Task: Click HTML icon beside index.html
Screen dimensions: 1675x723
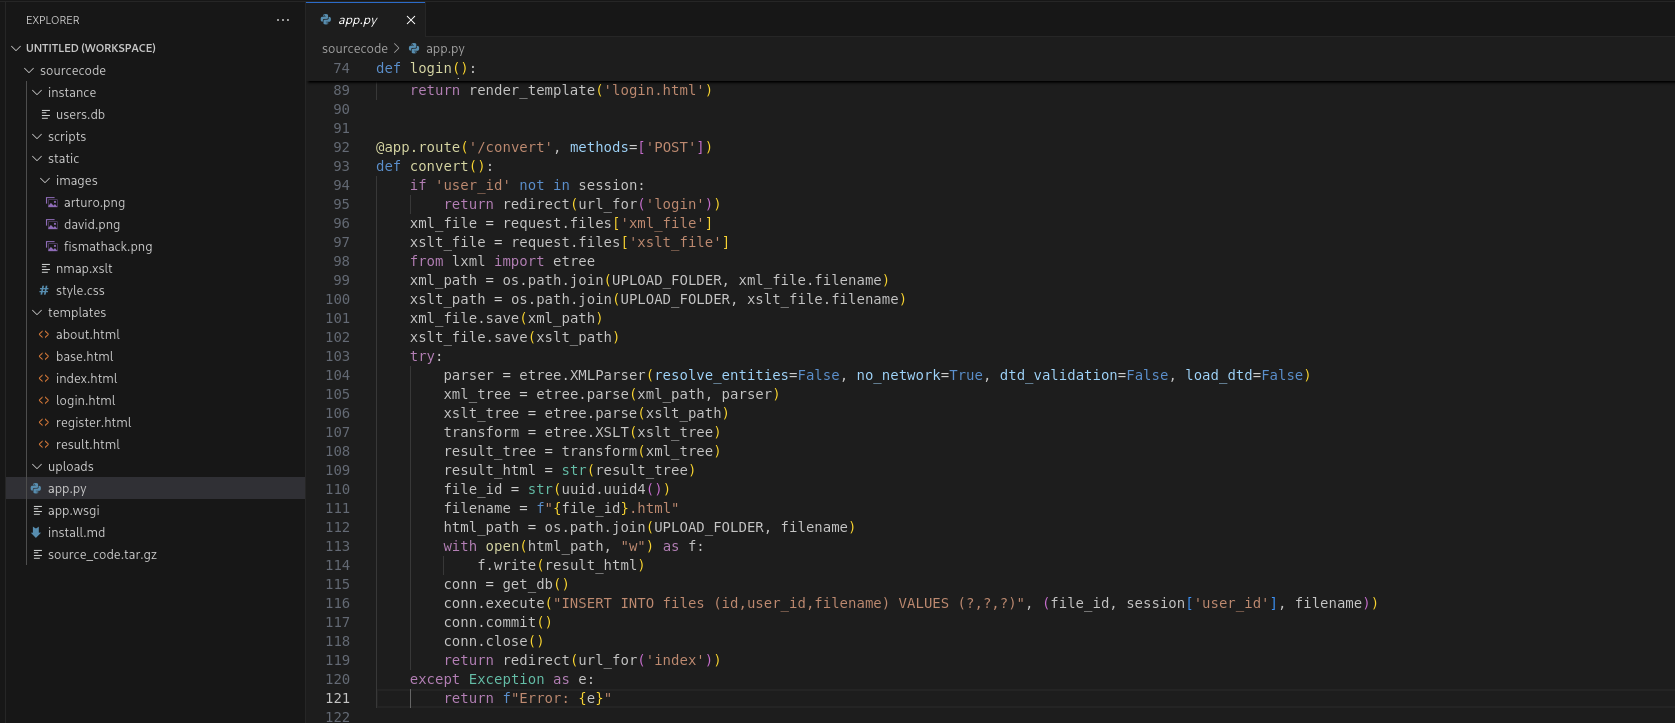Action: point(44,379)
